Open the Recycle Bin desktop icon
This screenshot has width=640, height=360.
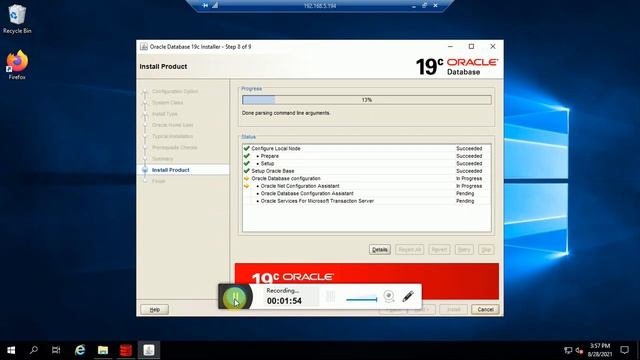click(x=16, y=19)
